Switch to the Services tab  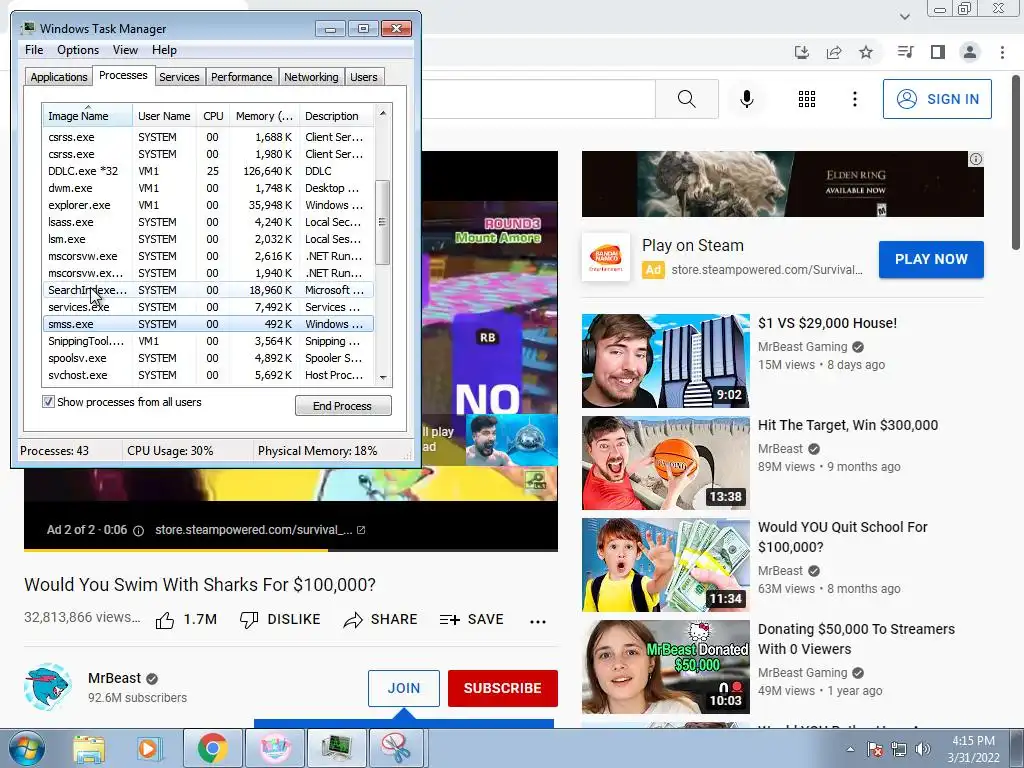179,77
